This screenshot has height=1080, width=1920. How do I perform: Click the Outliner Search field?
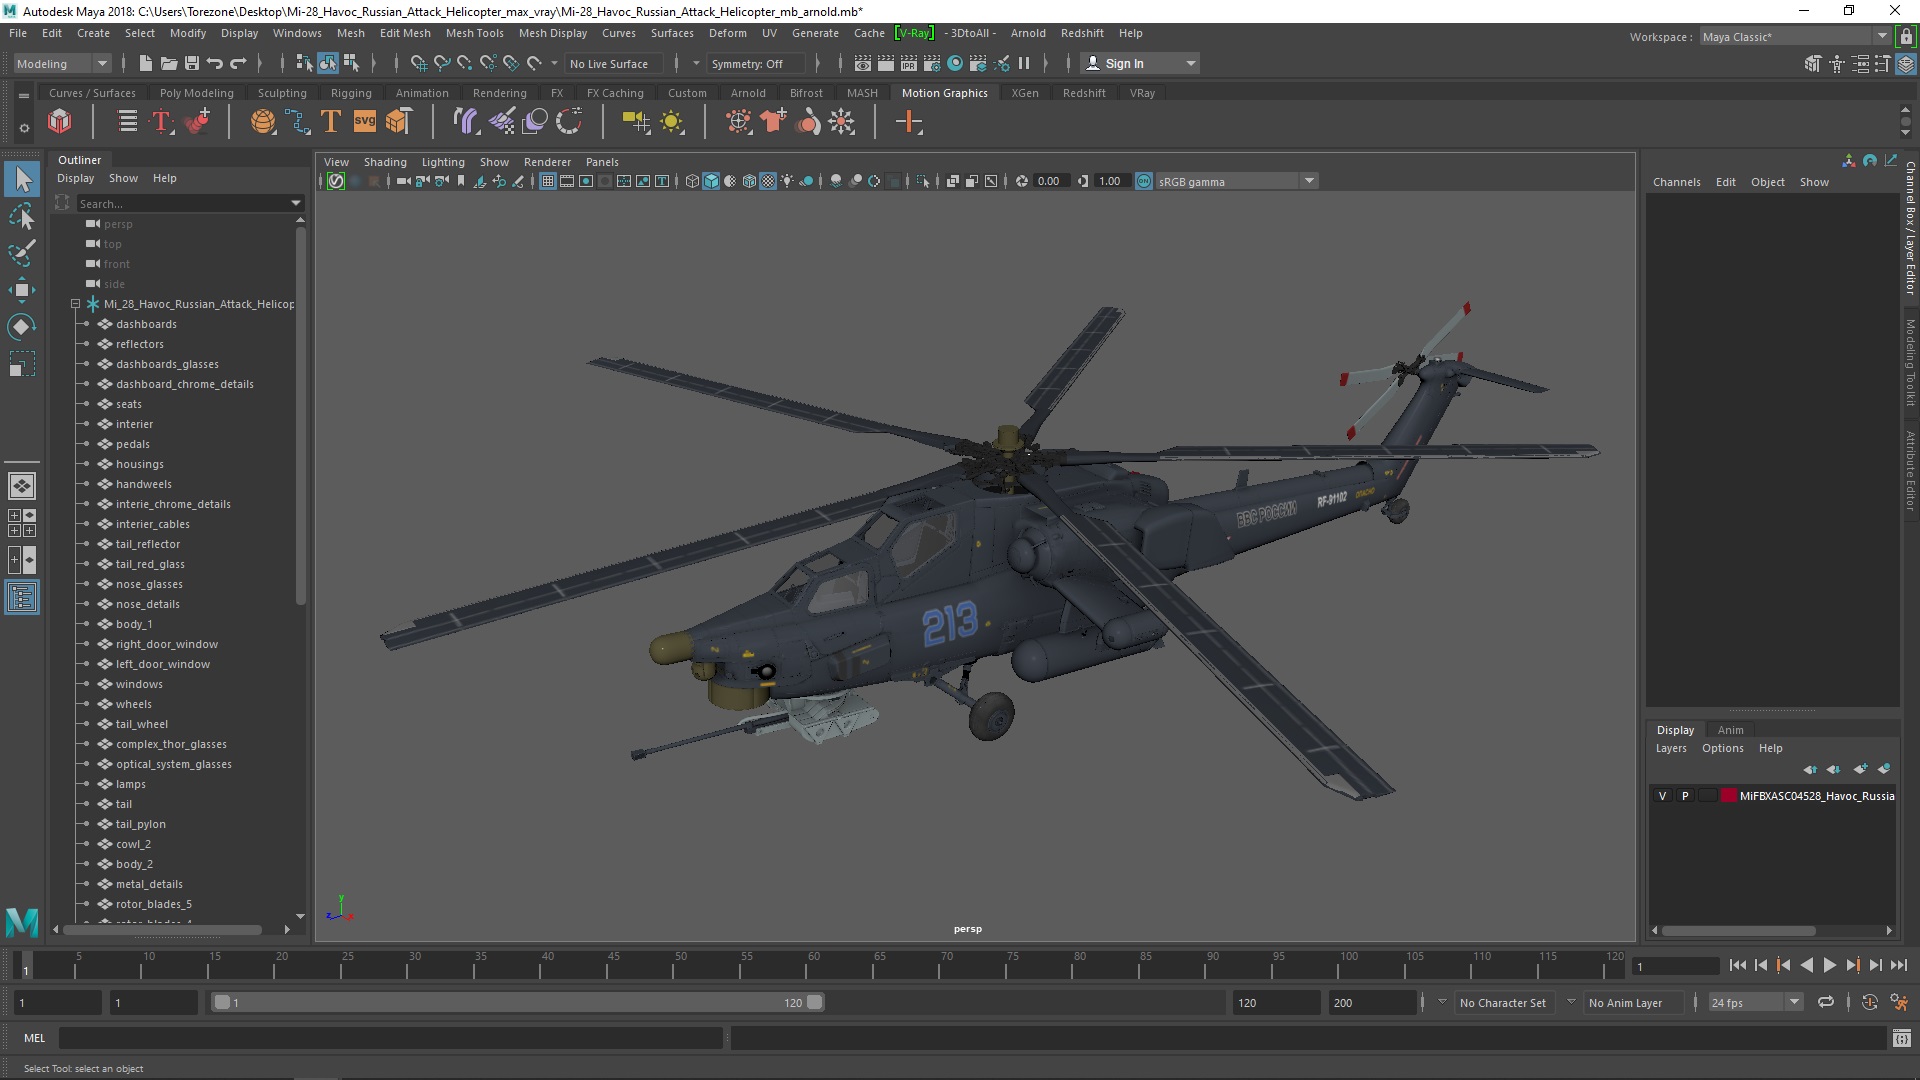pyautogui.click(x=182, y=203)
